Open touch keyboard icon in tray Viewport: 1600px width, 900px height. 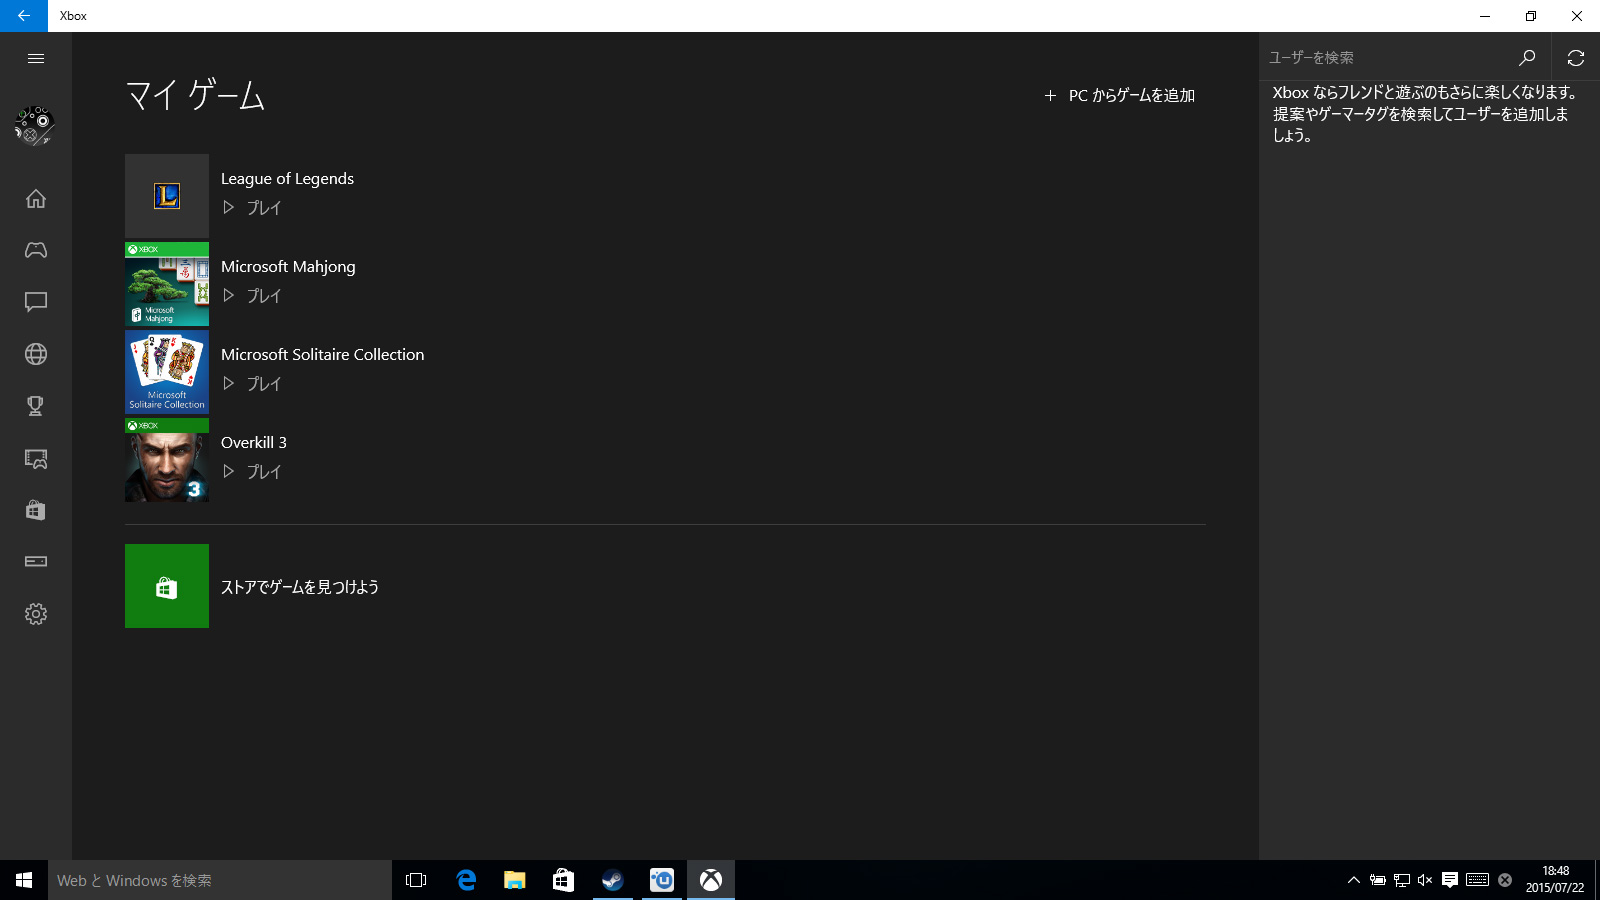[1477, 880]
